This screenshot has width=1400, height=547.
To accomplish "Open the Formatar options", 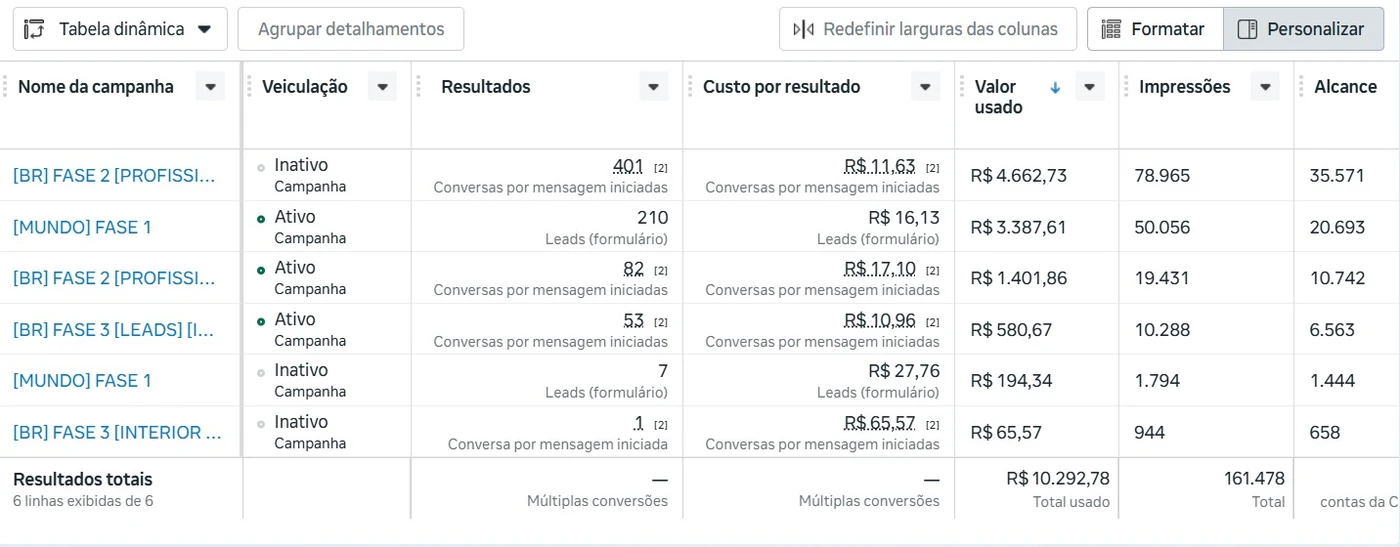I will click(x=1155, y=29).
